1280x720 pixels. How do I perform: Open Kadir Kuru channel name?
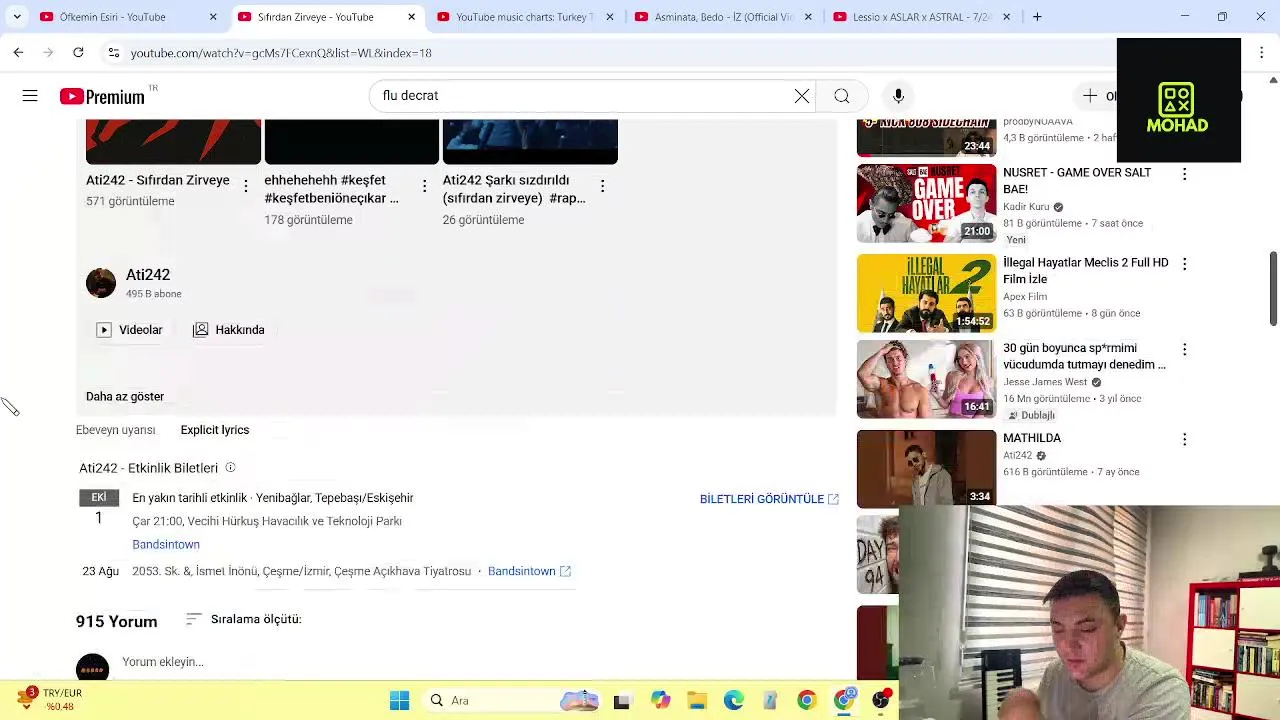click(1026, 207)
